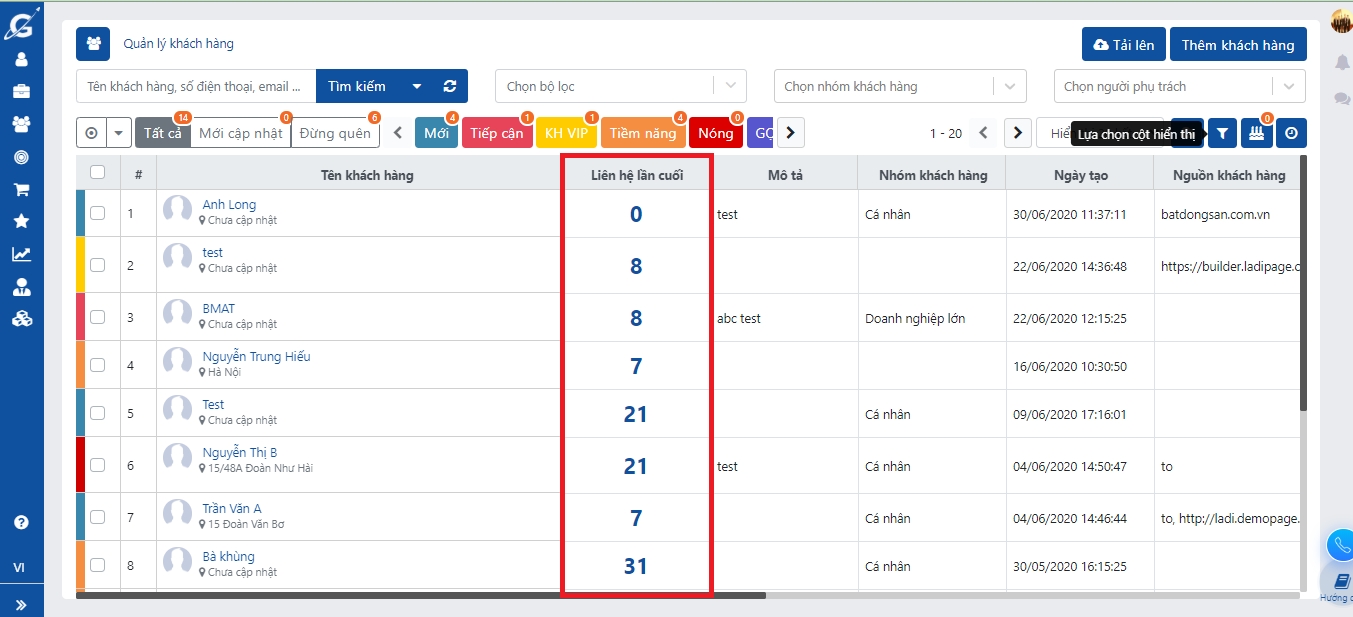Select the 'Tiềm năng' status tab
The image size is (1353, 617).
point(643,133)
